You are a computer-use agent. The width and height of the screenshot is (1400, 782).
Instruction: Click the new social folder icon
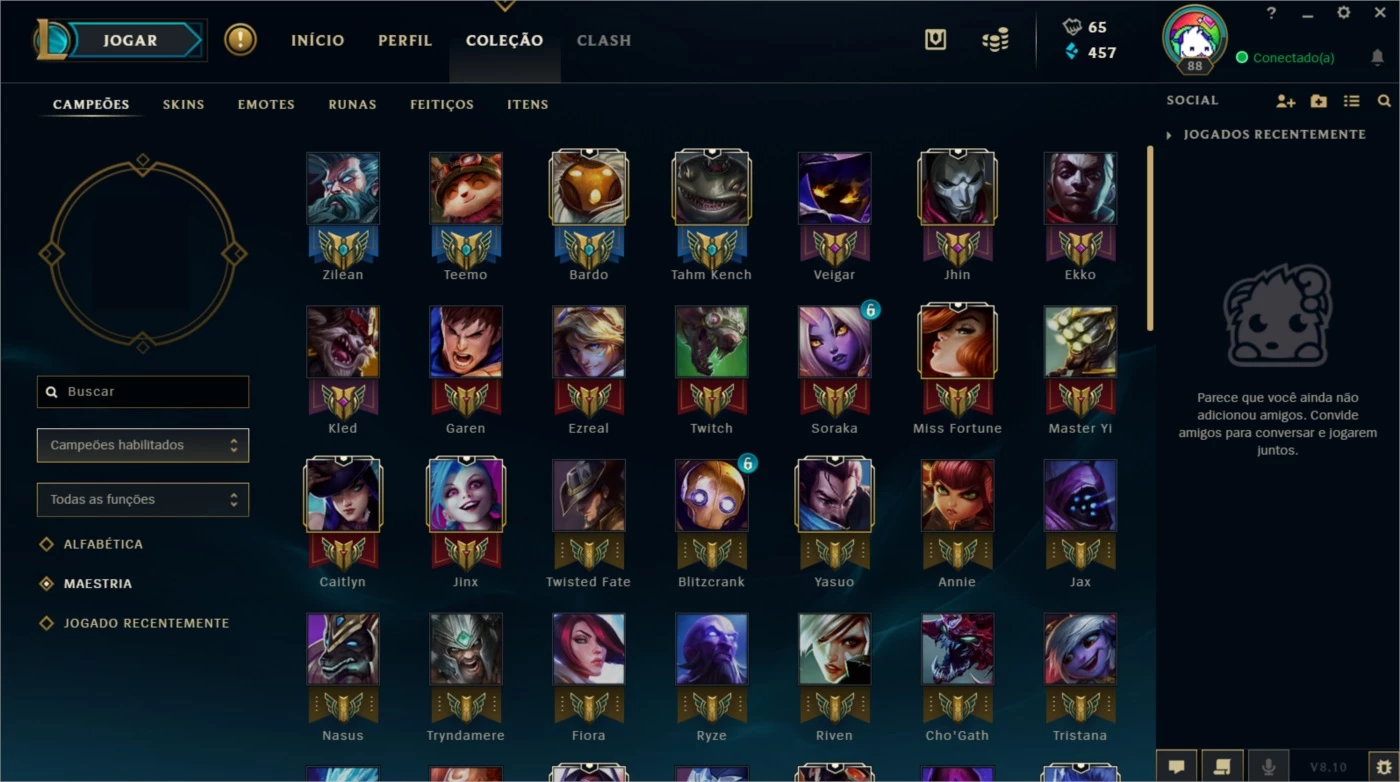[x=1319, y=101]
